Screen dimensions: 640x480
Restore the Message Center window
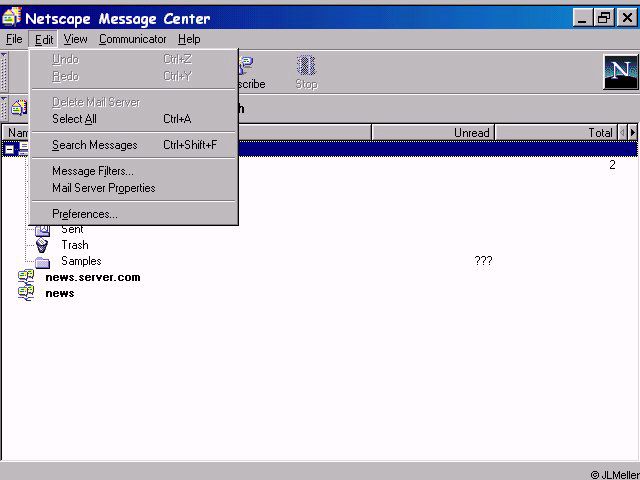(x=604, y=18)
